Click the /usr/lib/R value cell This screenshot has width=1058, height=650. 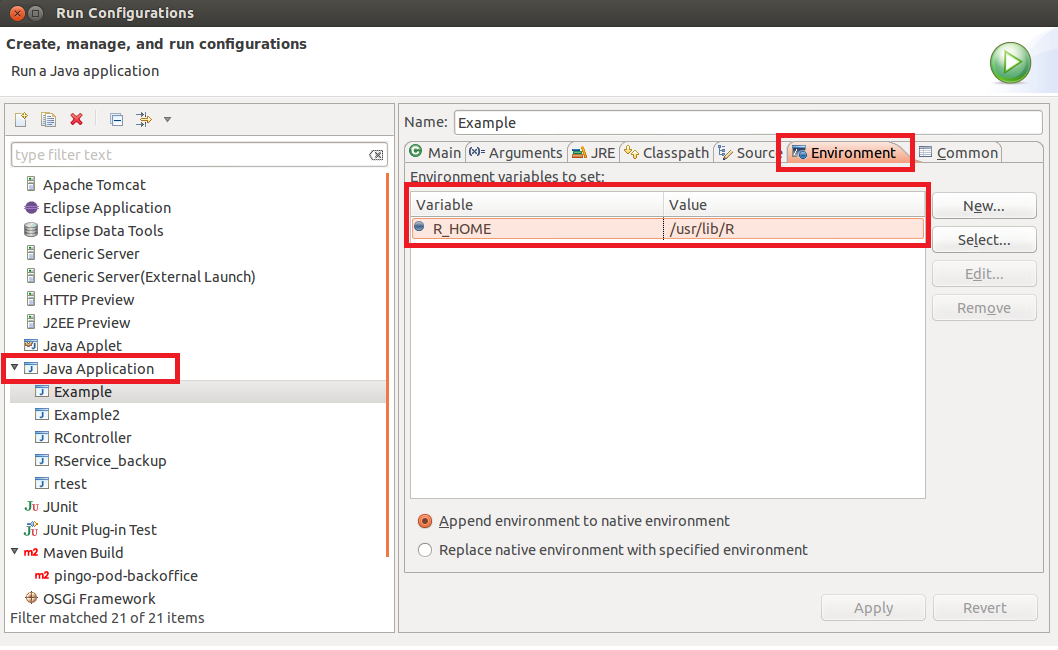pos(794,229)
